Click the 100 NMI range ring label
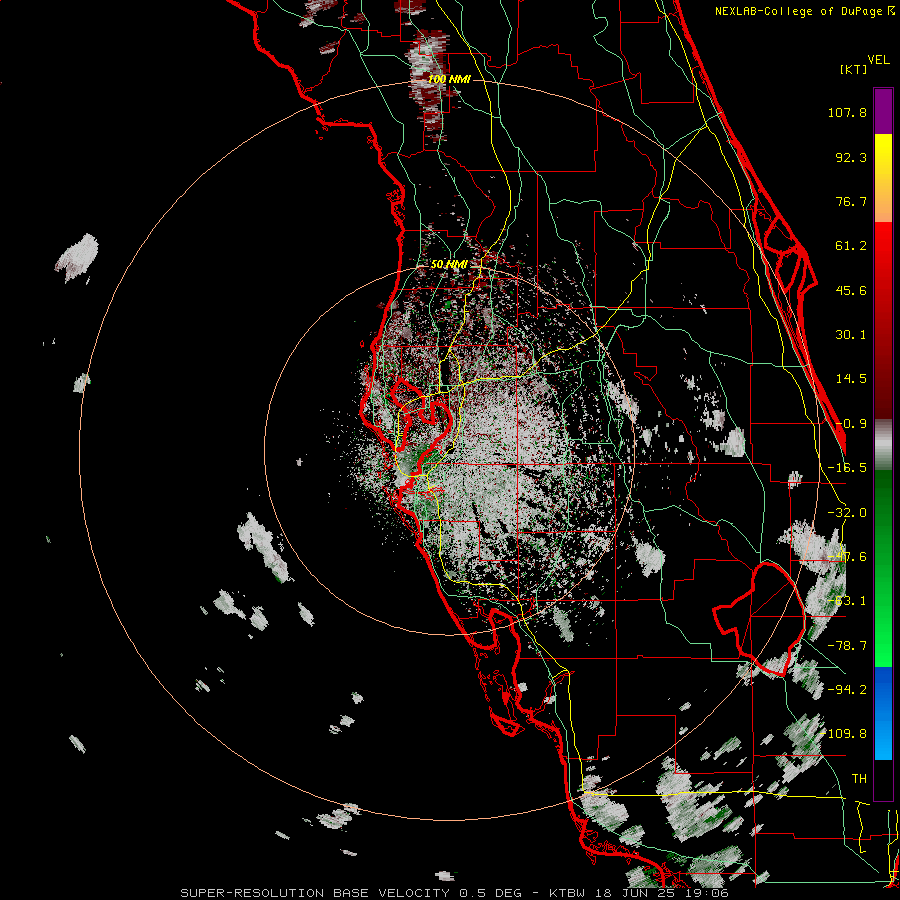Viewport: 900px width, 900px height. (449, 79)
